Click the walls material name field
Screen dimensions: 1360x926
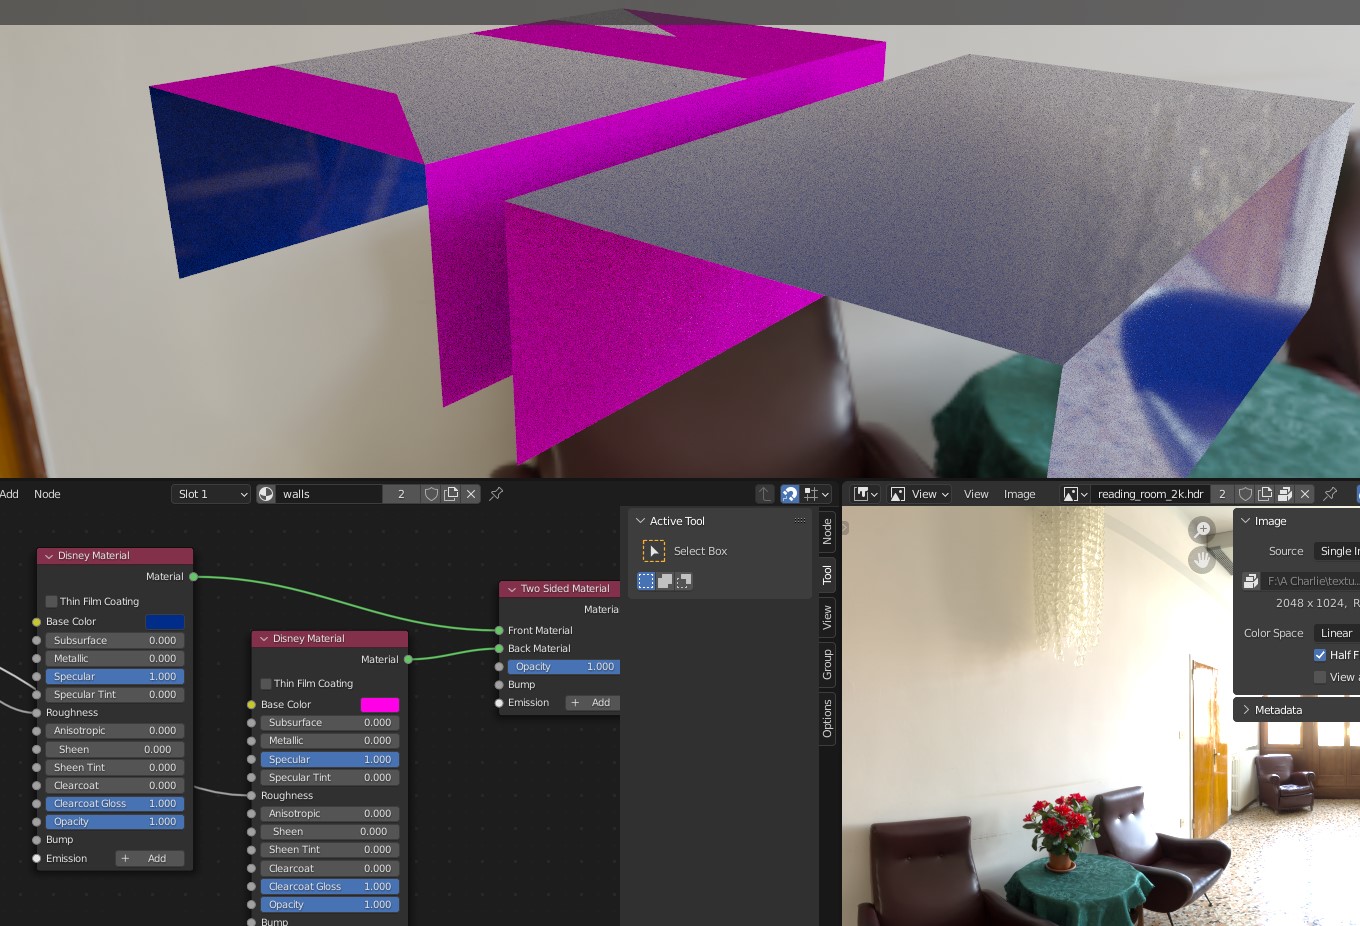329,494
